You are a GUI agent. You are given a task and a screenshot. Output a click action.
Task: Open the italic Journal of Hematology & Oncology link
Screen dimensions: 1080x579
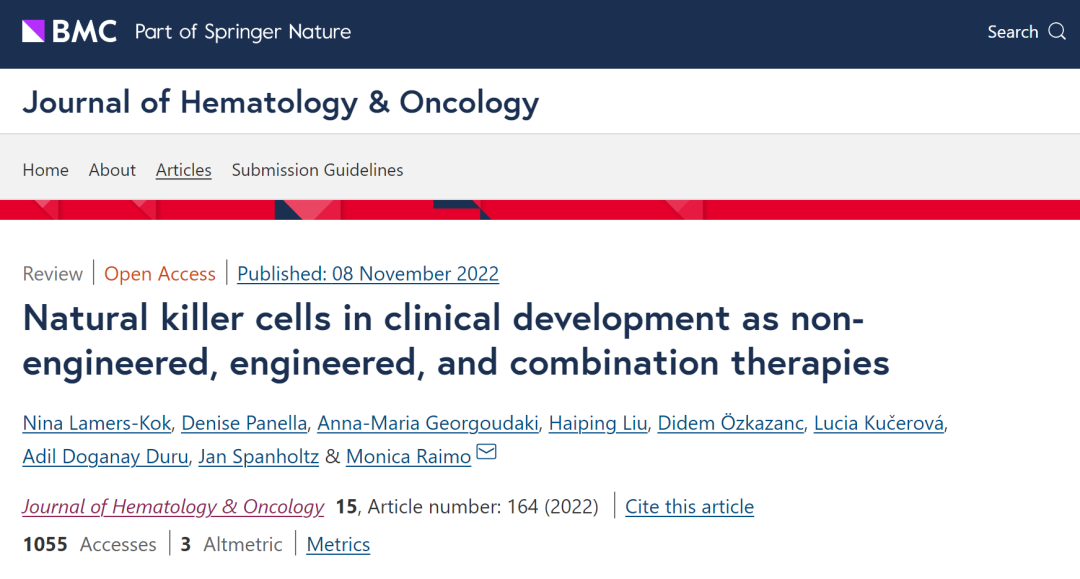click(173, 507)
